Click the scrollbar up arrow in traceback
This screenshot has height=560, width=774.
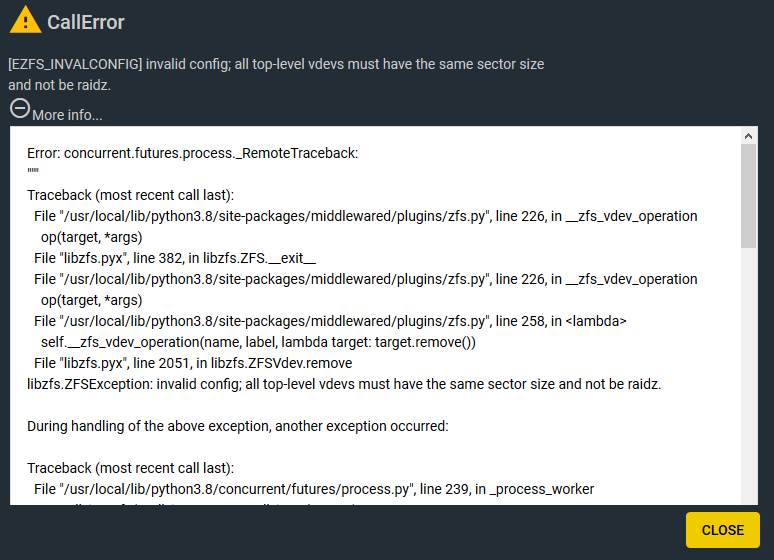click(748, 136)
